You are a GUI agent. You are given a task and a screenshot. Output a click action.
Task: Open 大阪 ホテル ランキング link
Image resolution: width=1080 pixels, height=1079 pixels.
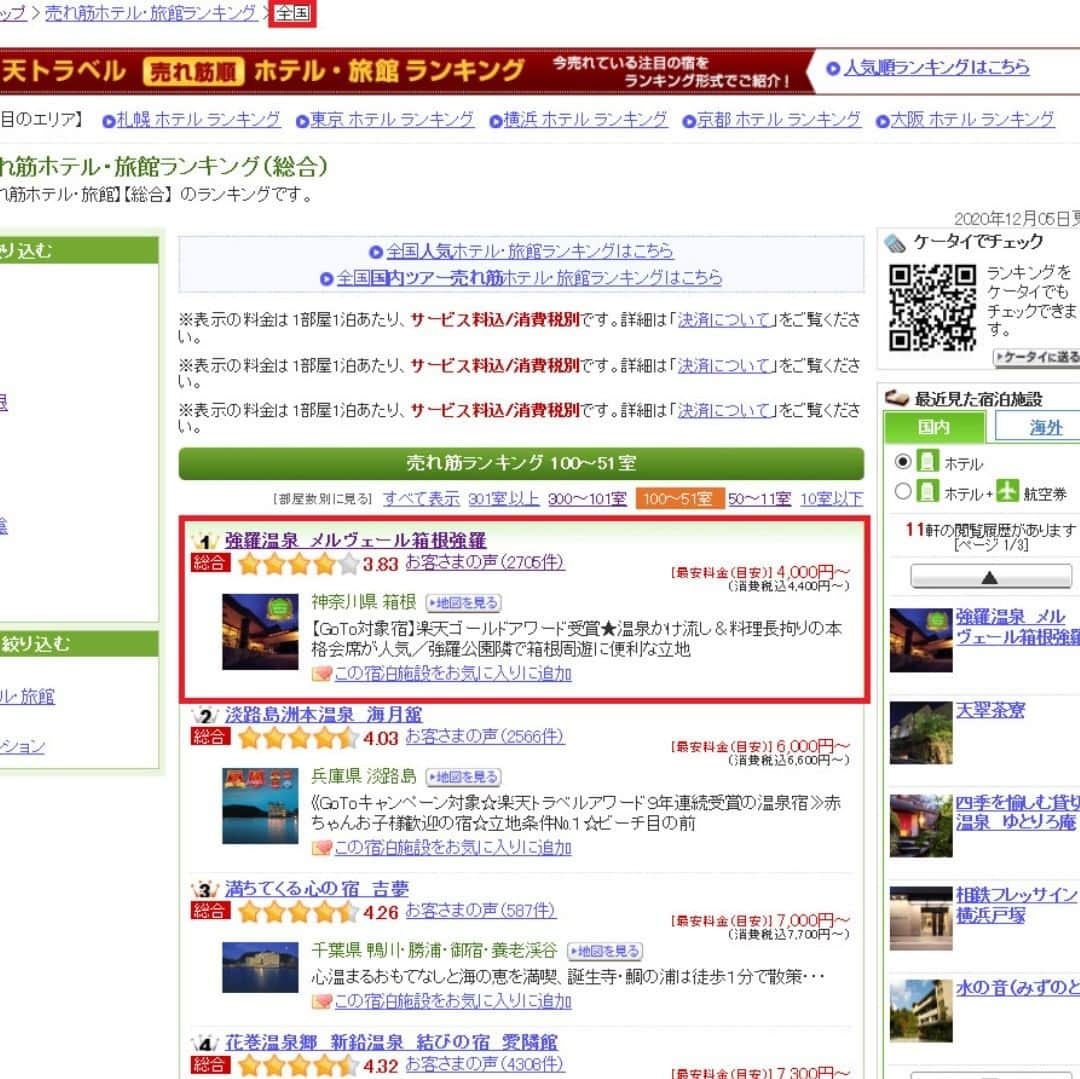click(973, 120)
